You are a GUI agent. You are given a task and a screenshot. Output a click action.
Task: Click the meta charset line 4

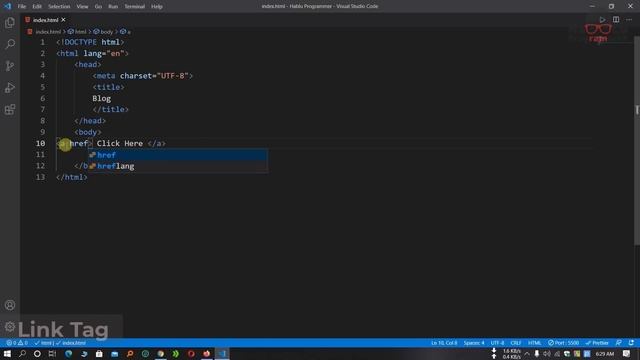142,76
